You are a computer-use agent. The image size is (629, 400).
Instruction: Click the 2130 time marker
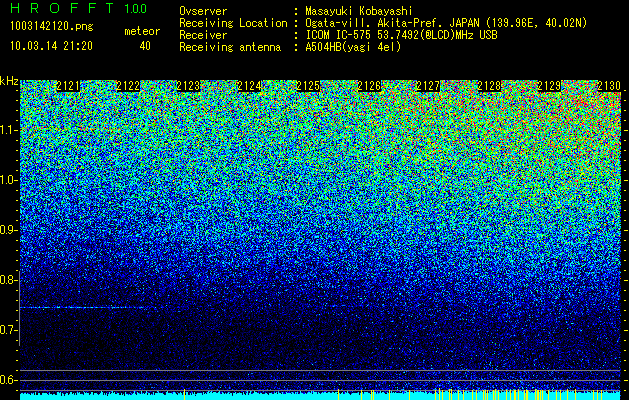(x=609, y=86)
